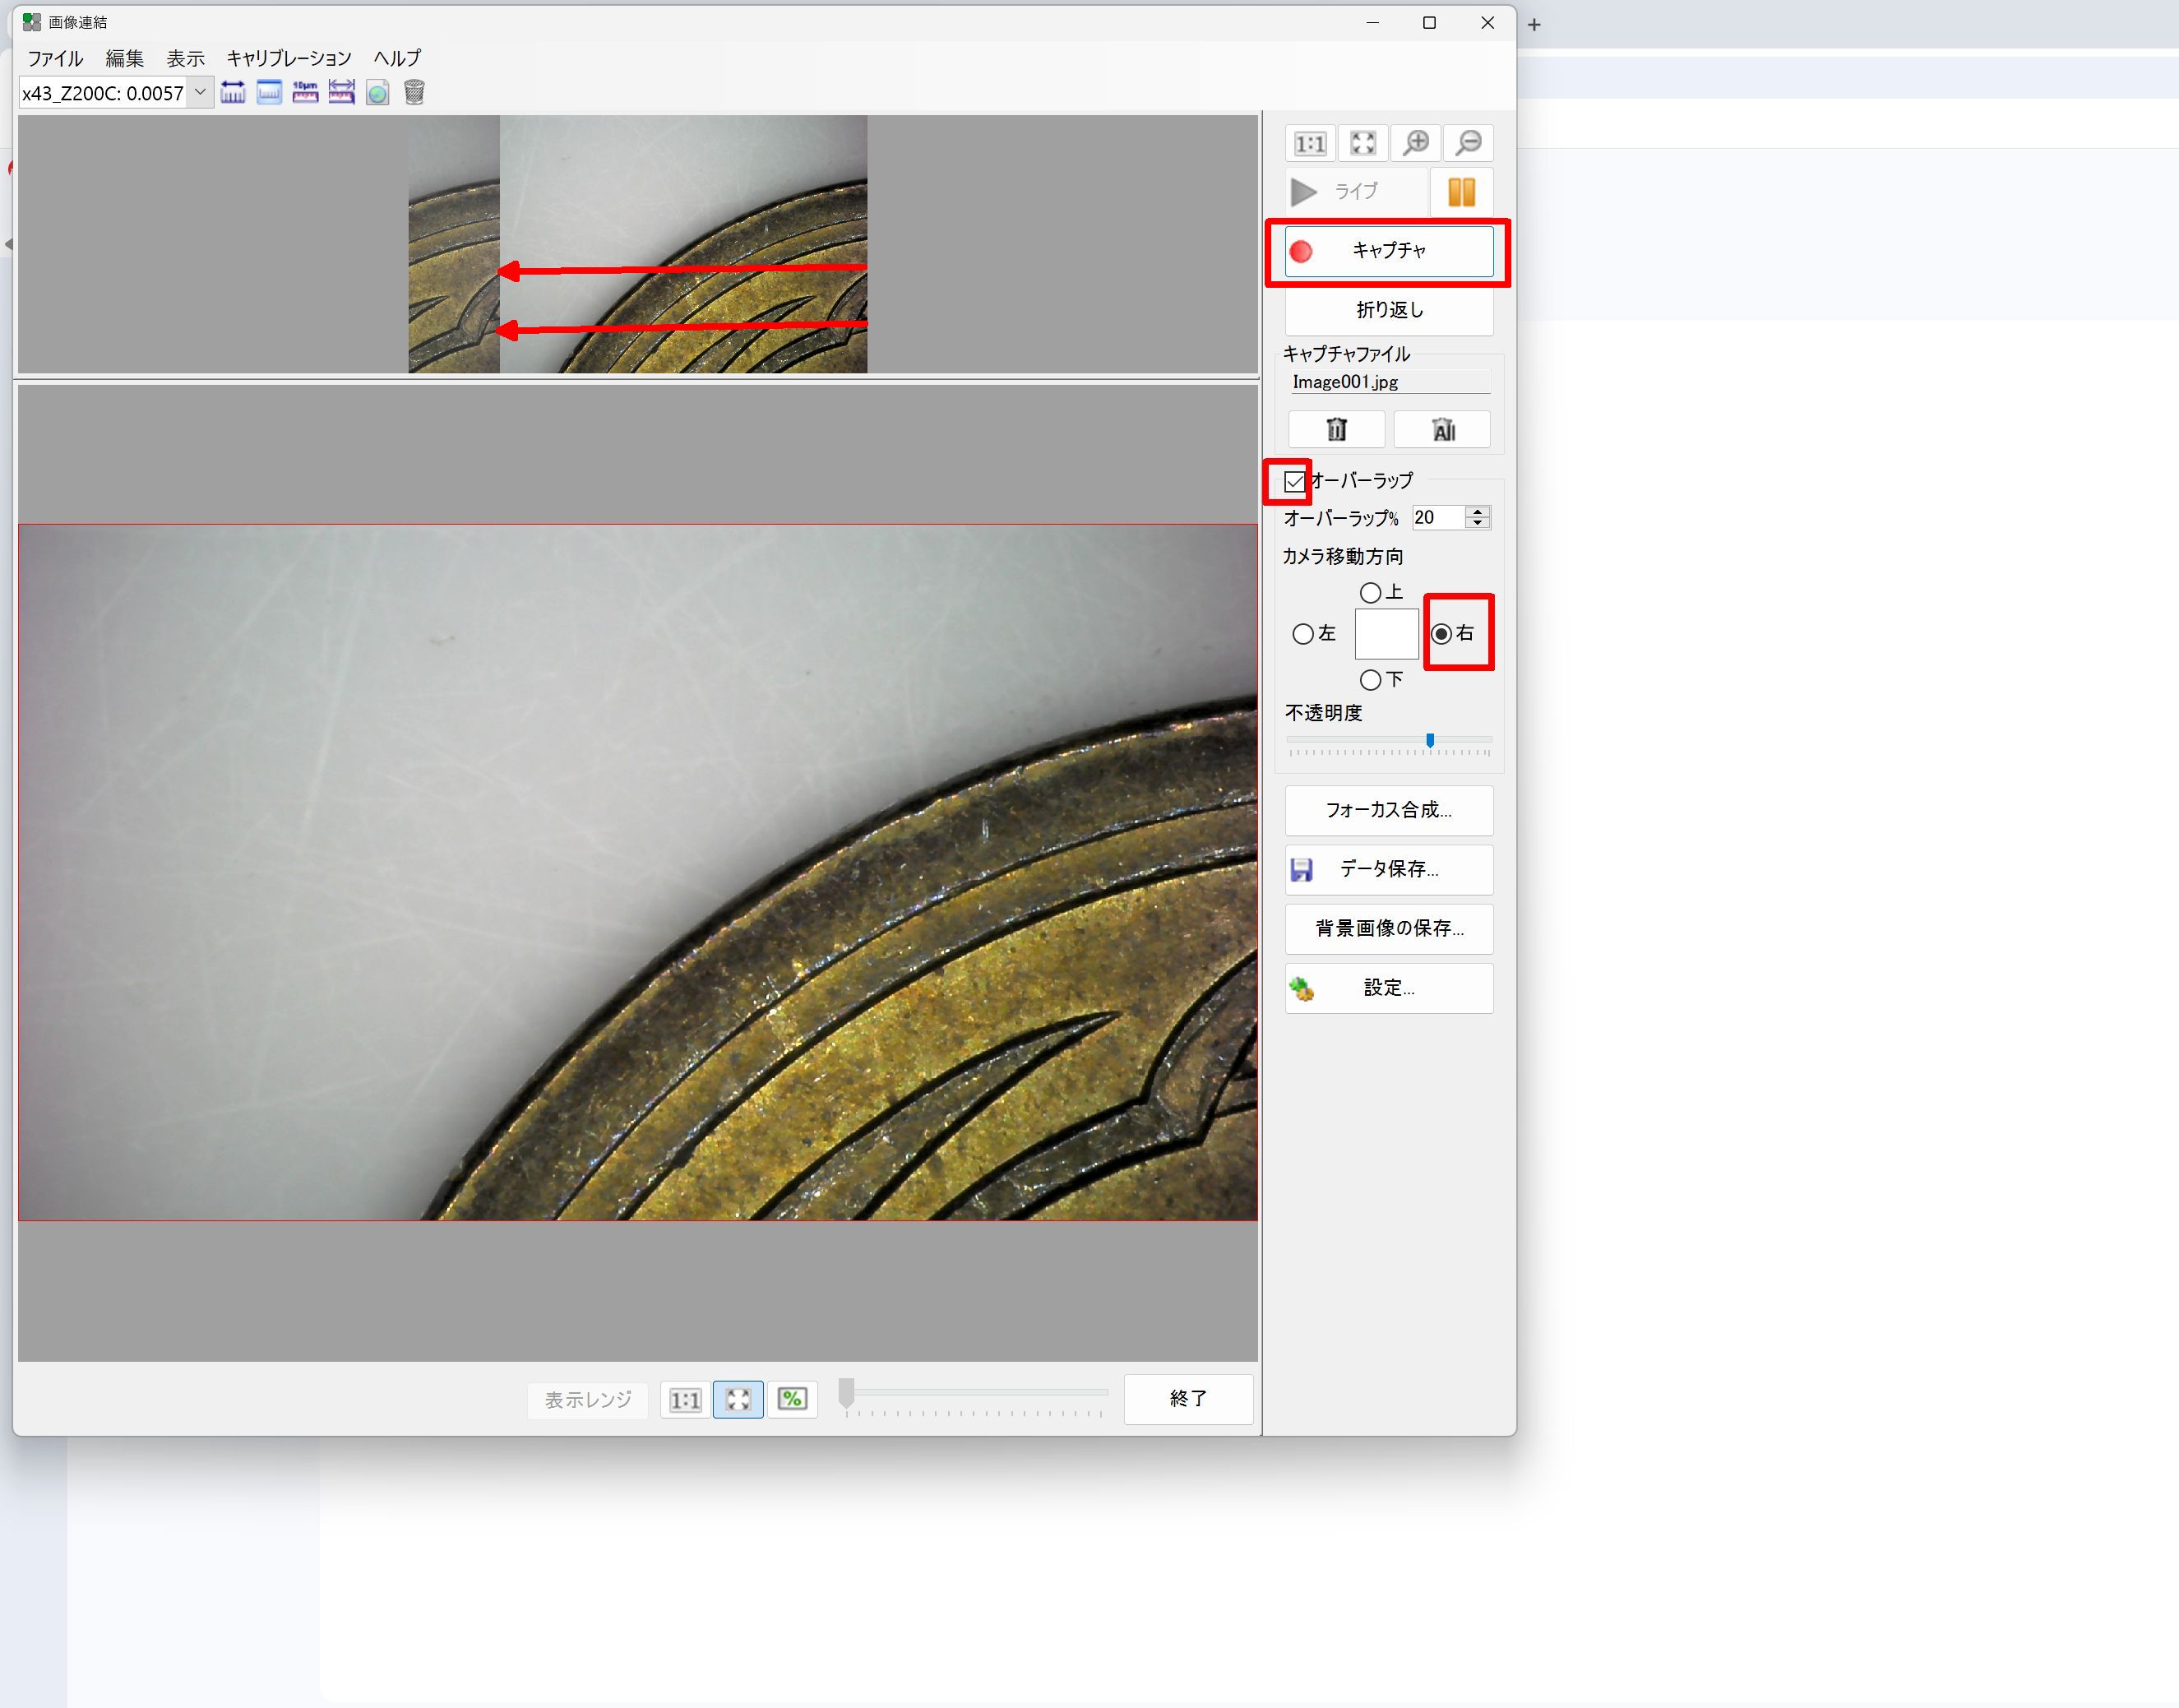Click the 表示レンジ button
The height and width of the screenshot is (1708, 2179).
click(588, 1400)
